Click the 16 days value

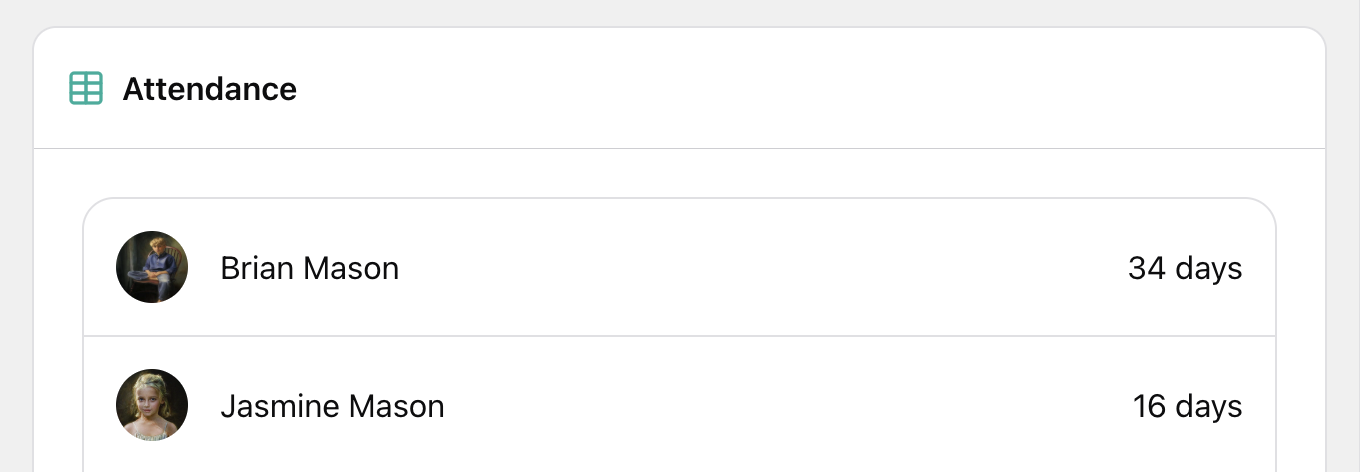pyautogui.click(x=1187, y=406)
